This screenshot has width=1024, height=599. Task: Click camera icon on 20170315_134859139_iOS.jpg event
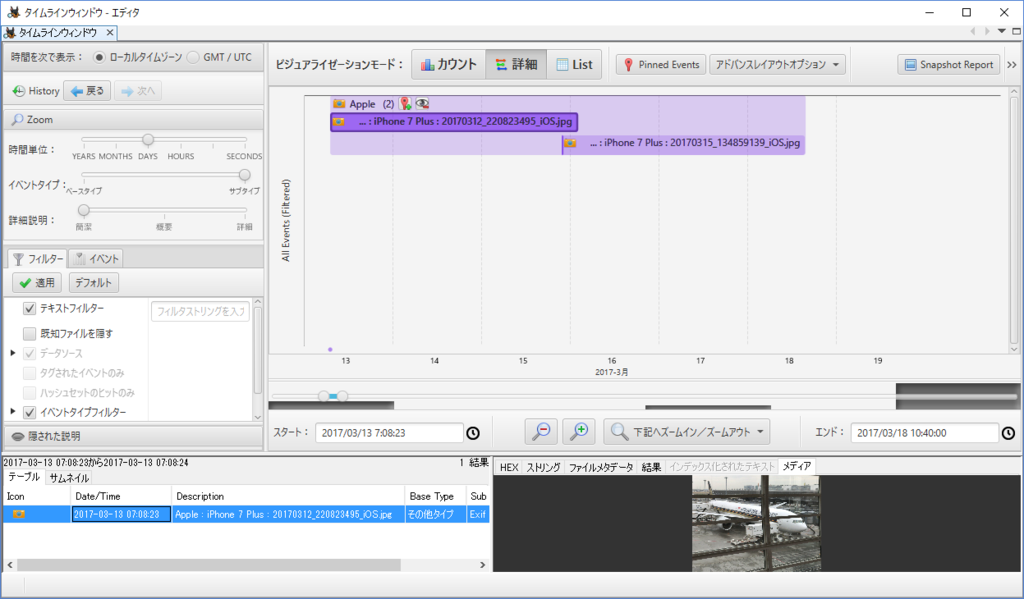coord(570,142)
